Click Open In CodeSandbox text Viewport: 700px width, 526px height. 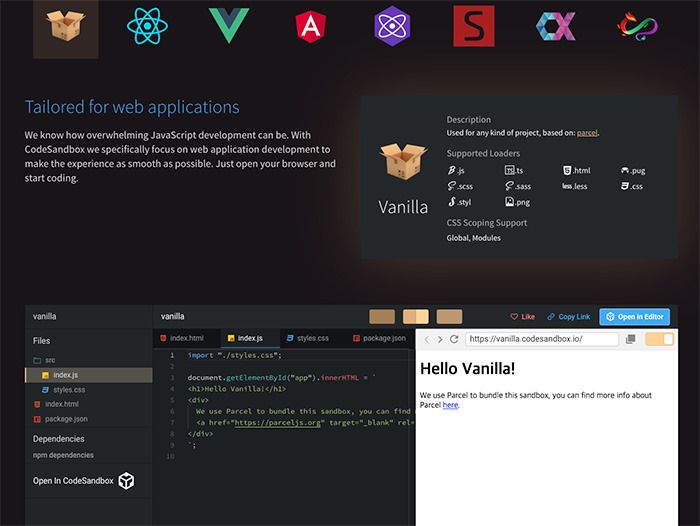click(73, 481)
